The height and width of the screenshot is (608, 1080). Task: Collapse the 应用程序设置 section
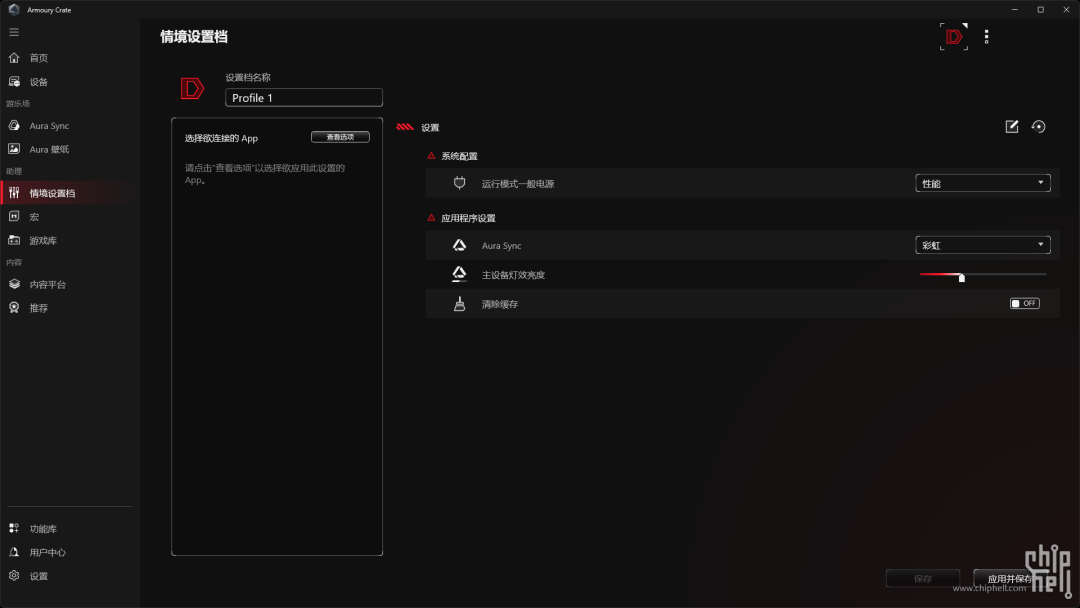pos(431,218)
